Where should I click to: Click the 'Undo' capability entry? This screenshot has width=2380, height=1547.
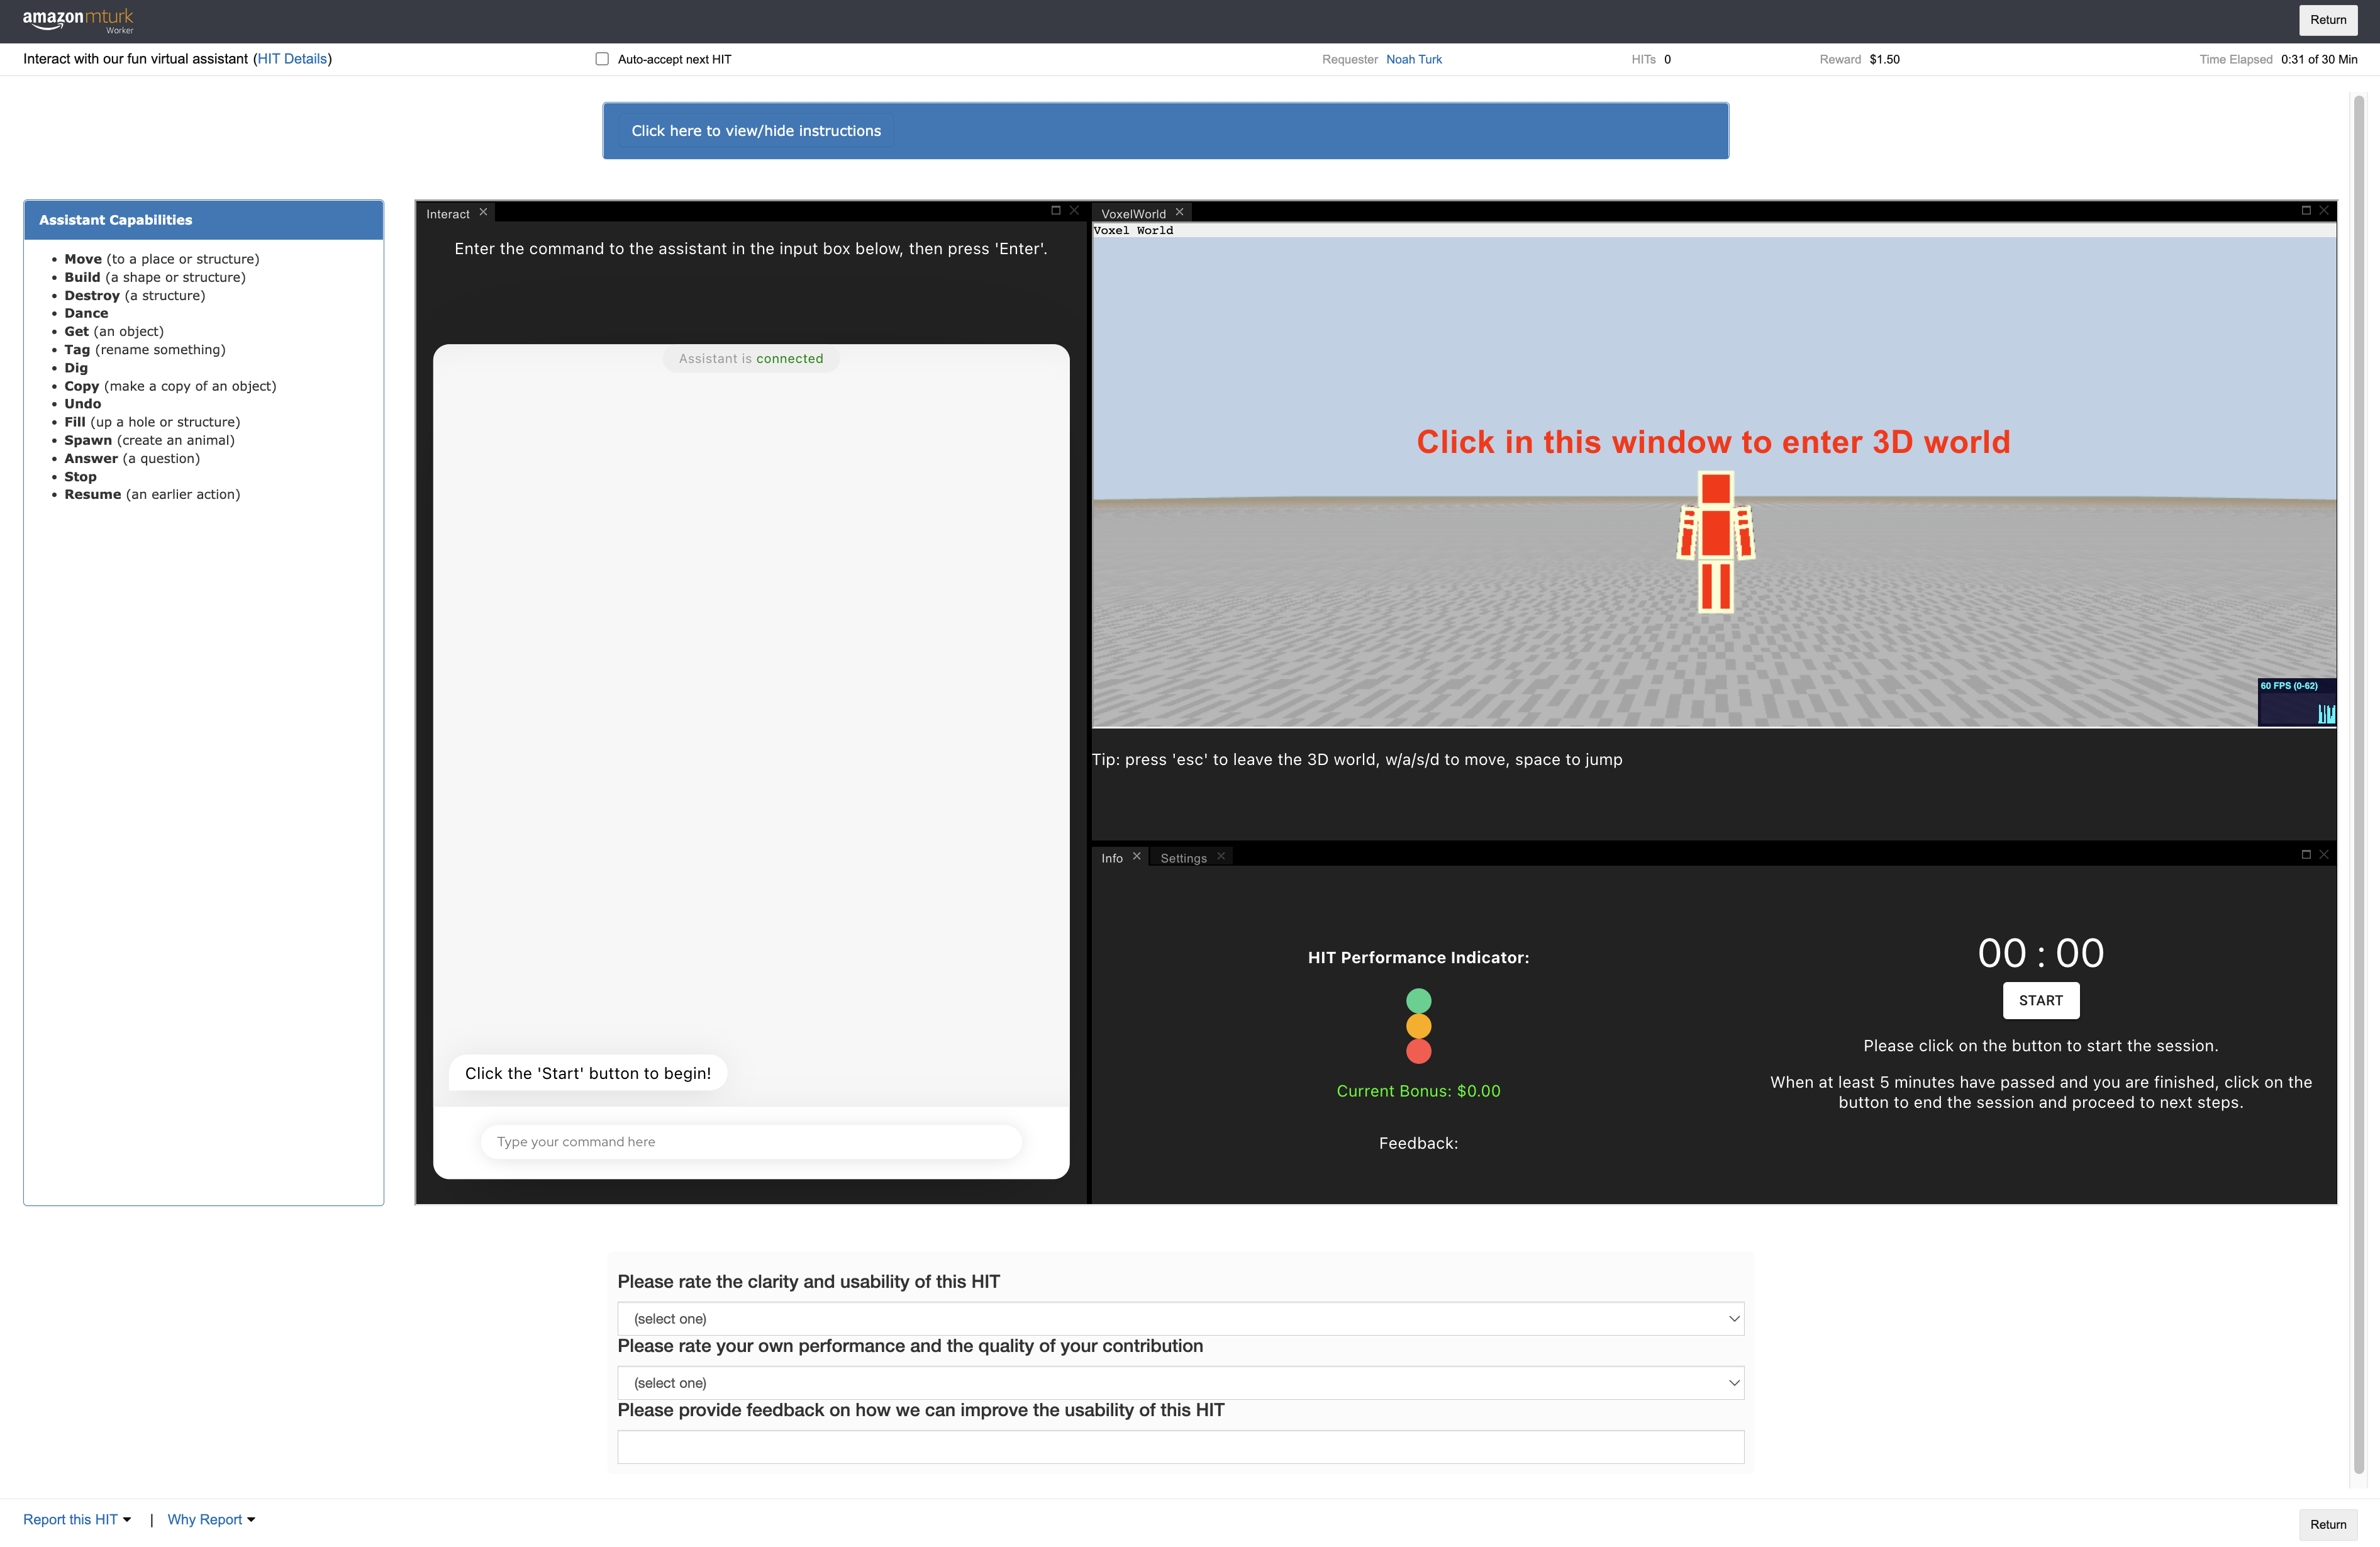83,404
